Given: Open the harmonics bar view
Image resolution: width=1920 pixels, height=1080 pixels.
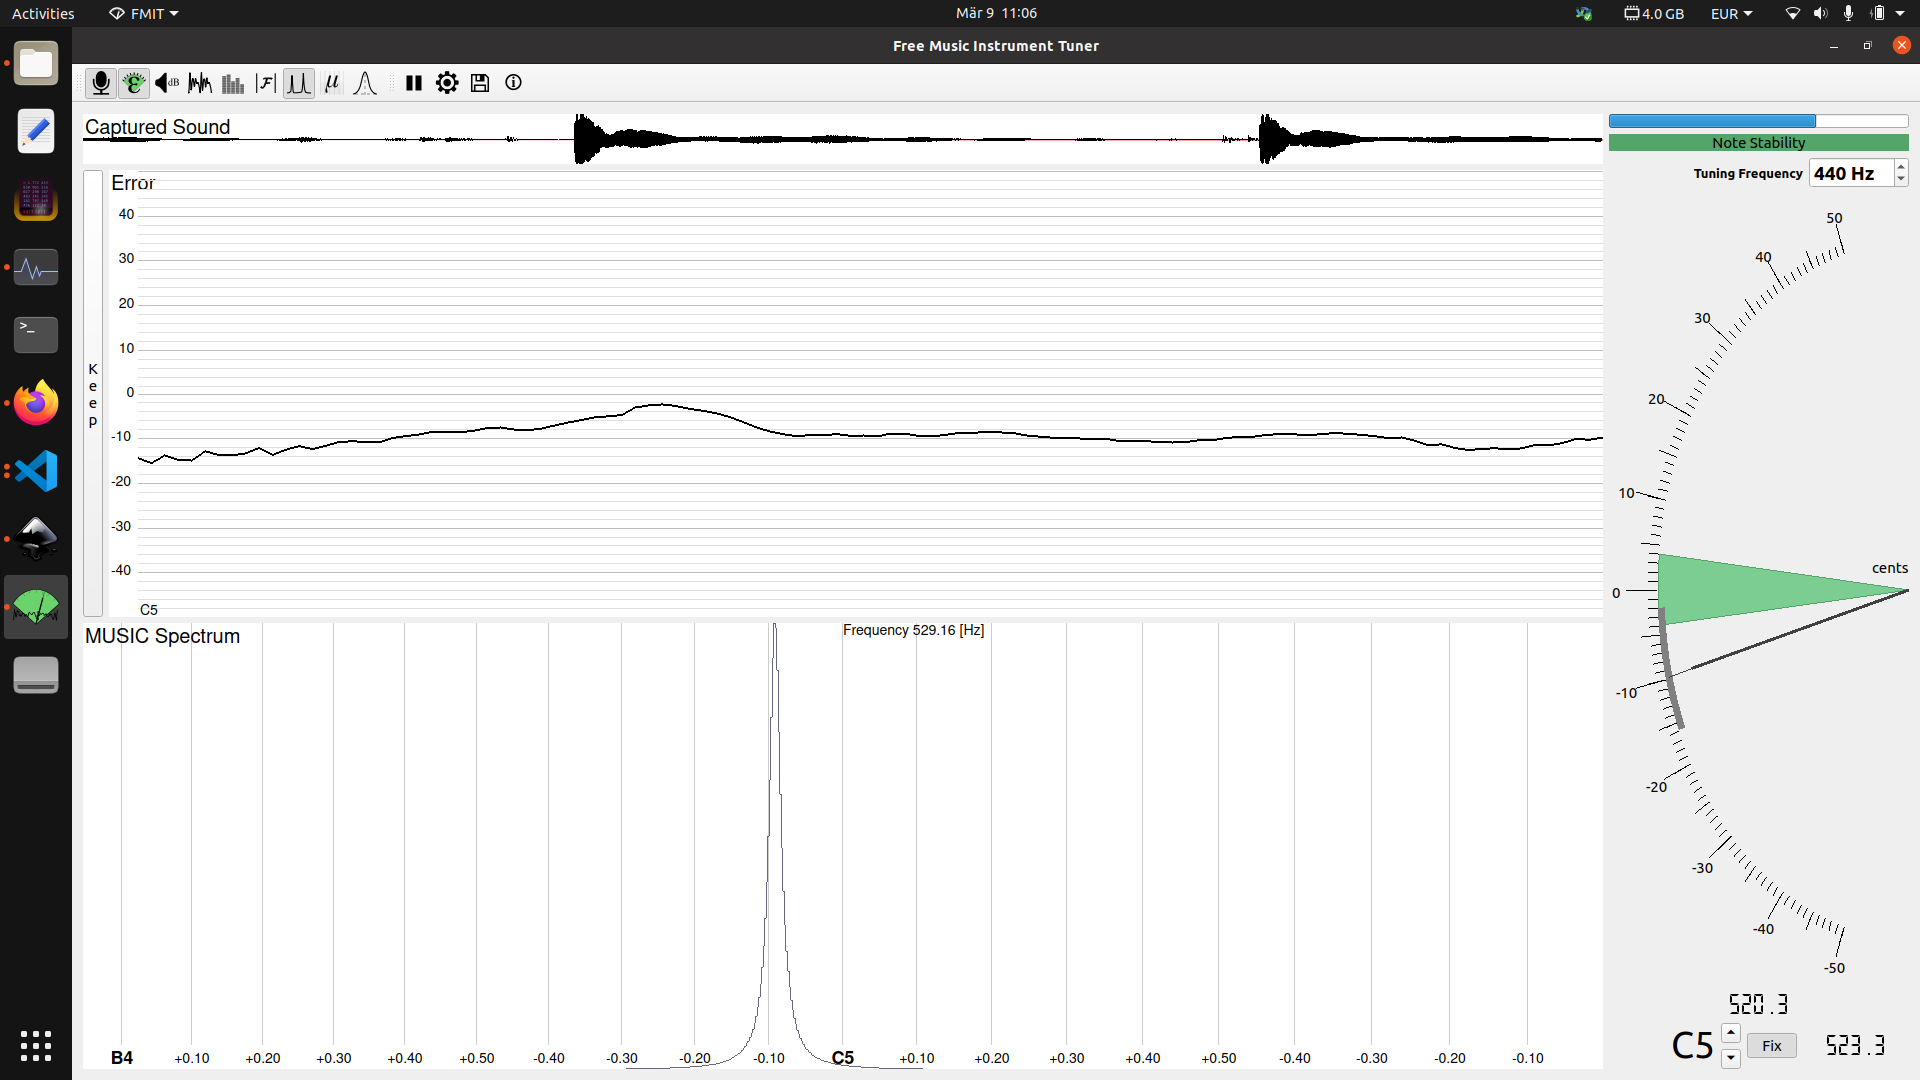Looking at the screenshot, I should pos(231,83).
